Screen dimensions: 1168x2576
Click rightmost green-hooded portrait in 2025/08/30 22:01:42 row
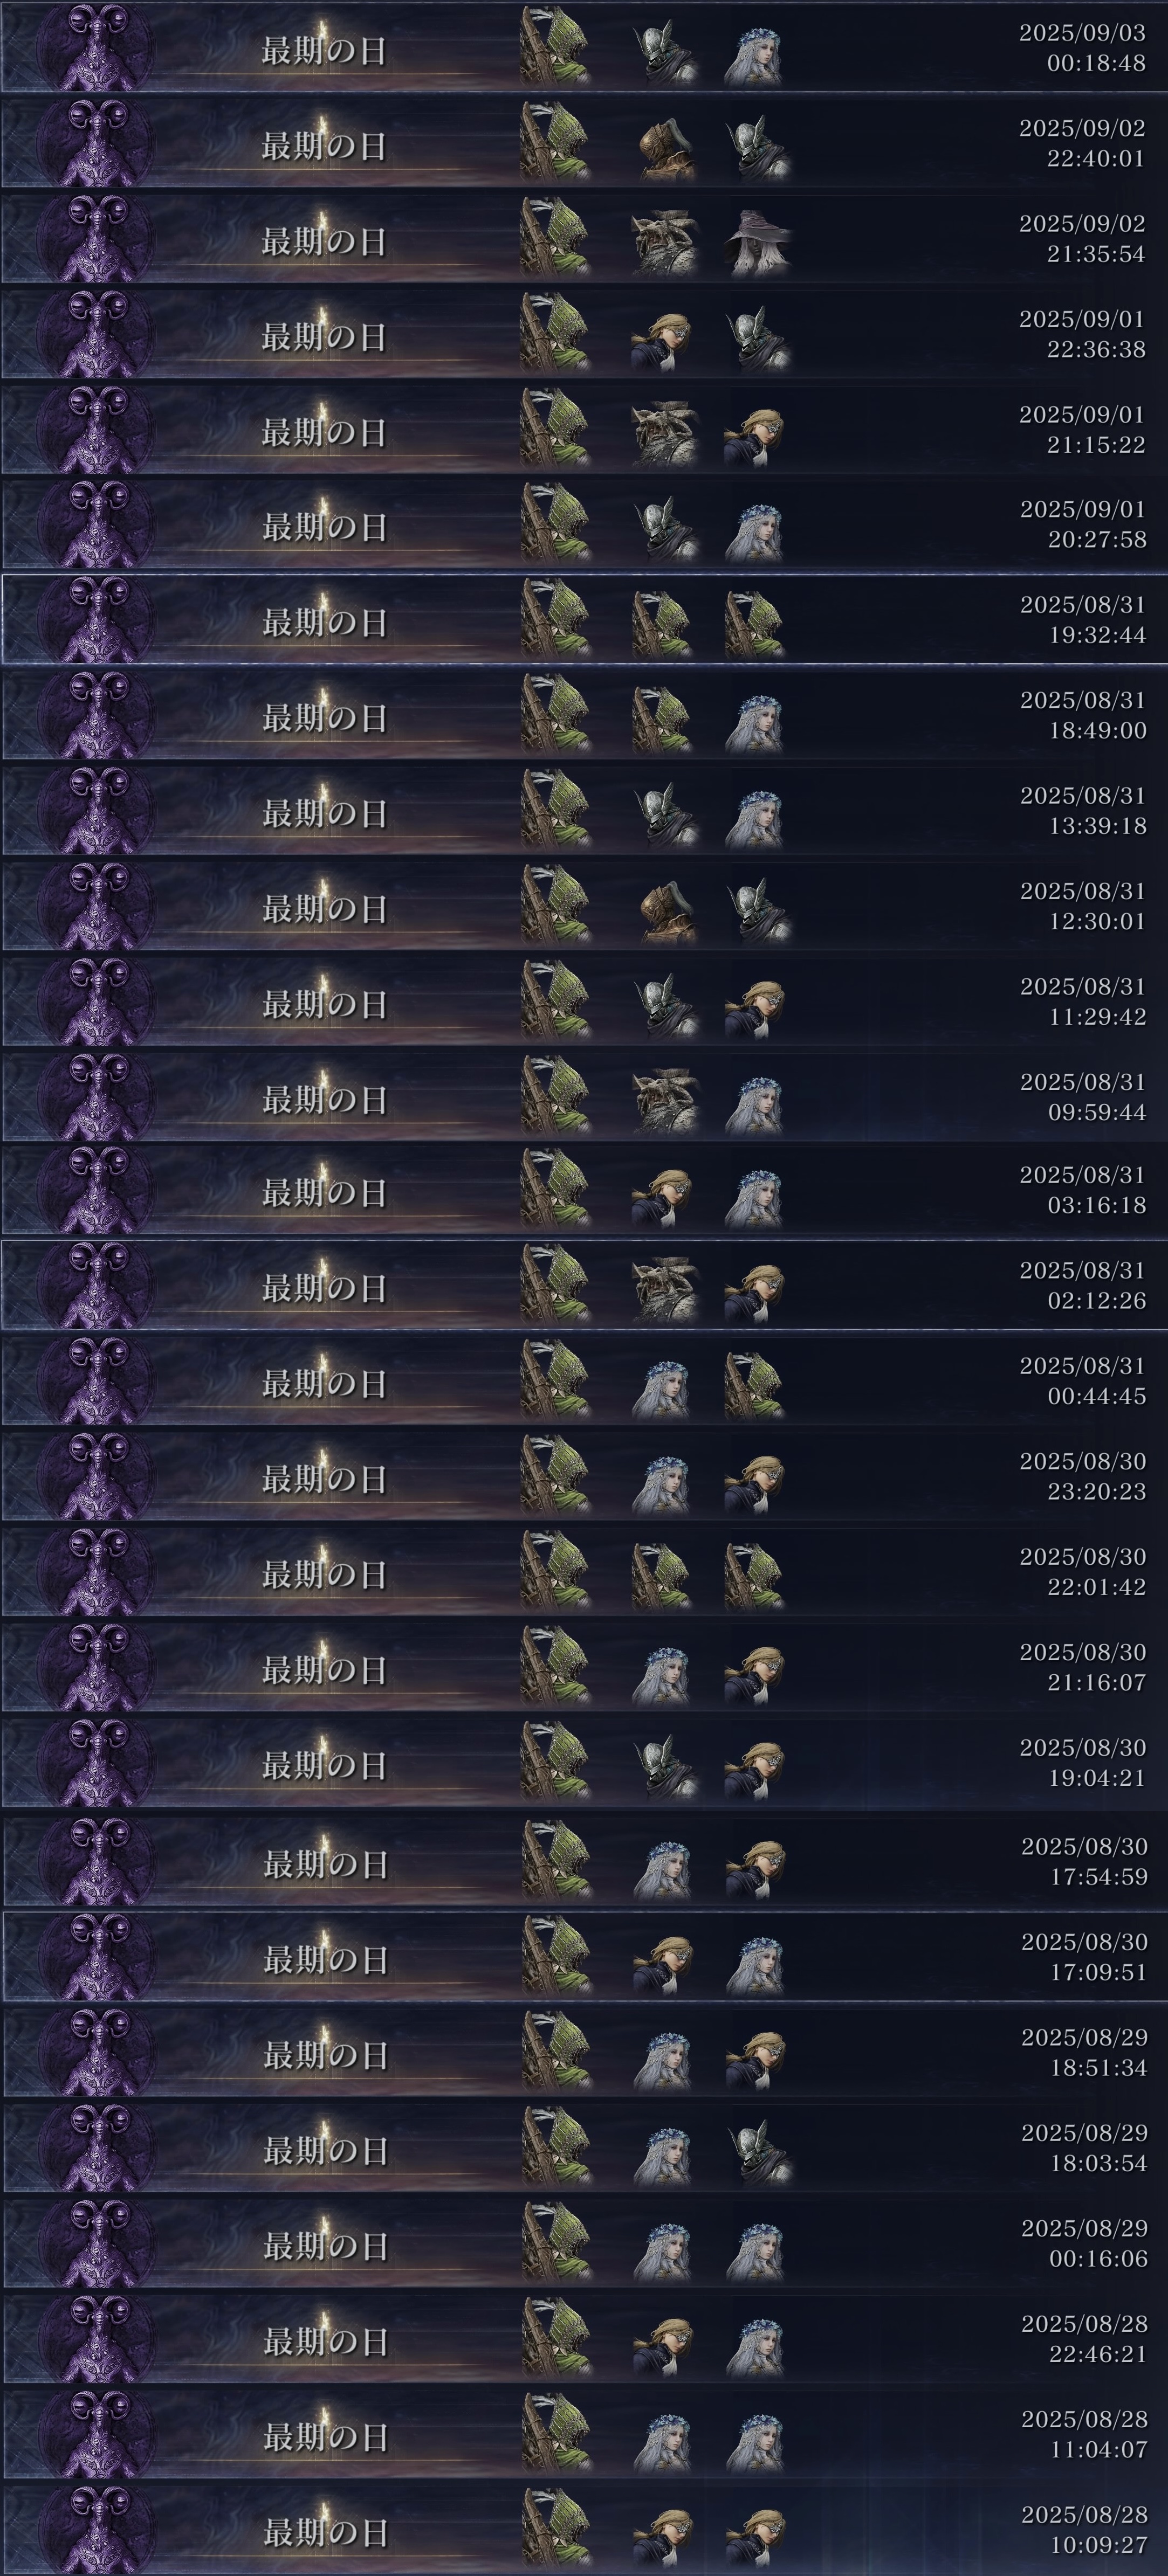coord(755,1575)
